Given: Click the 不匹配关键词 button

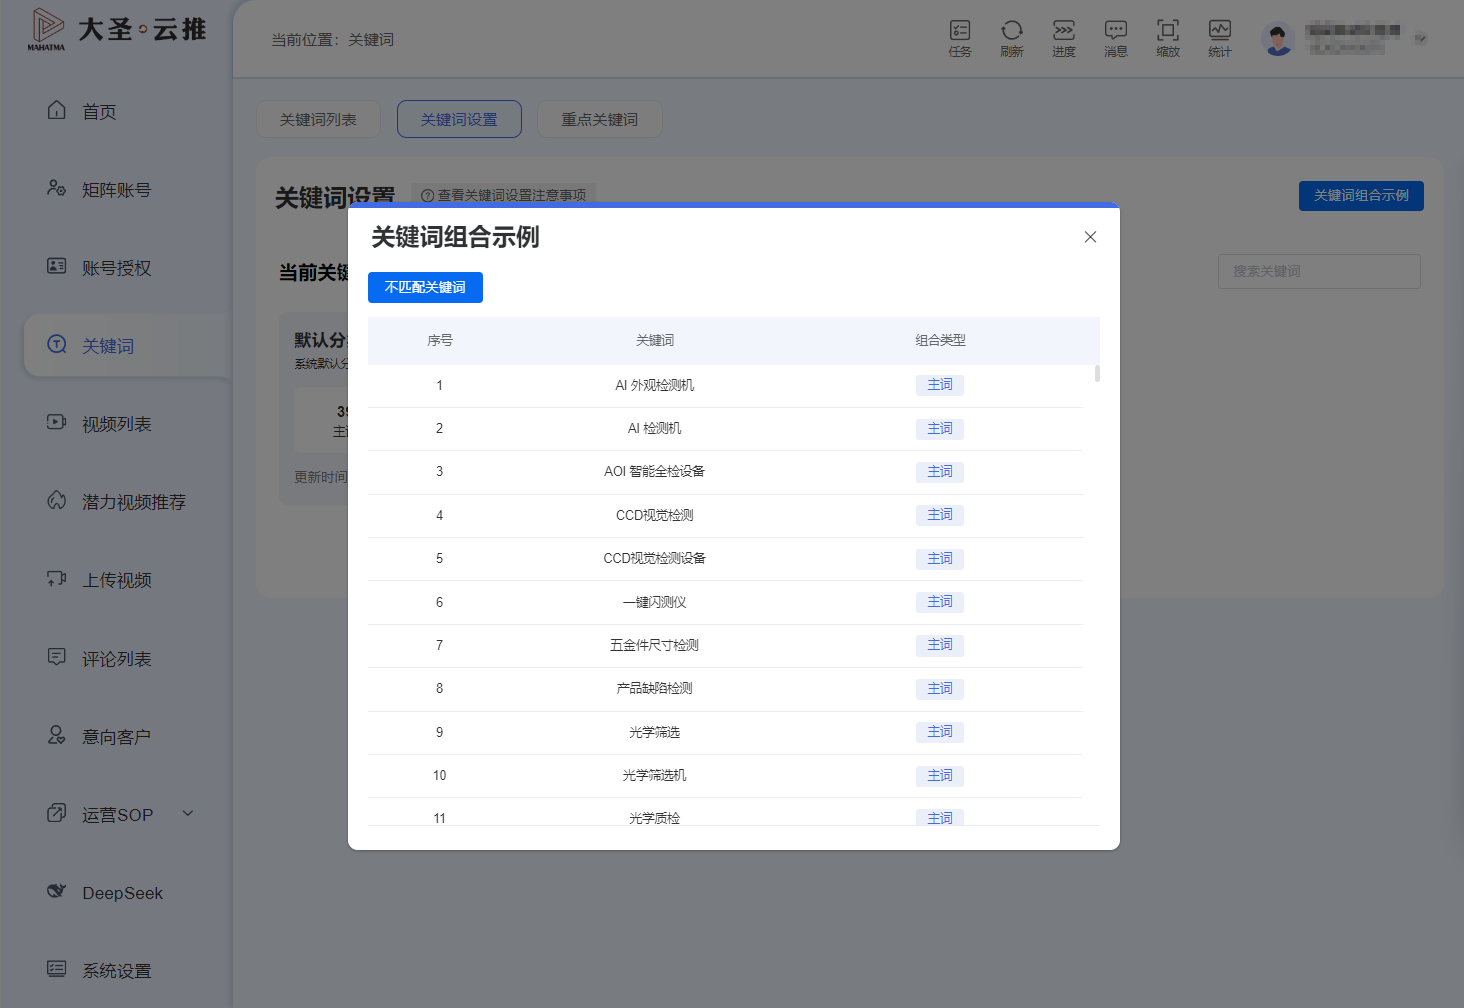Looking at the screenshot, I should 425,287.
